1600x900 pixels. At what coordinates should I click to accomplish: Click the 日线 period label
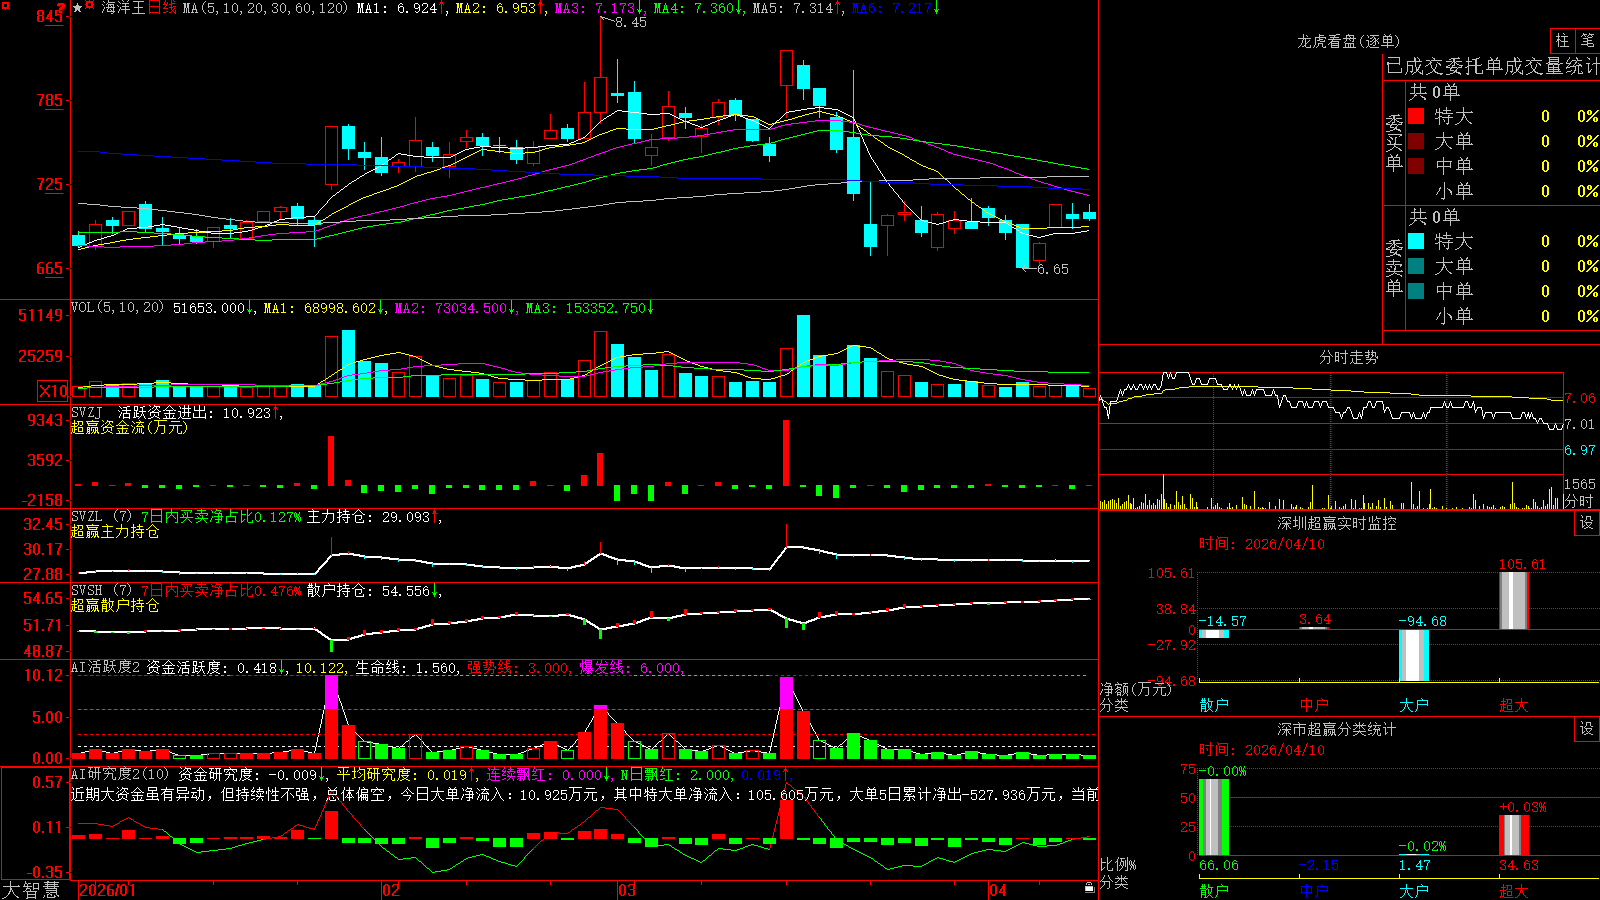pyautogui.click(x=163, y=8)
